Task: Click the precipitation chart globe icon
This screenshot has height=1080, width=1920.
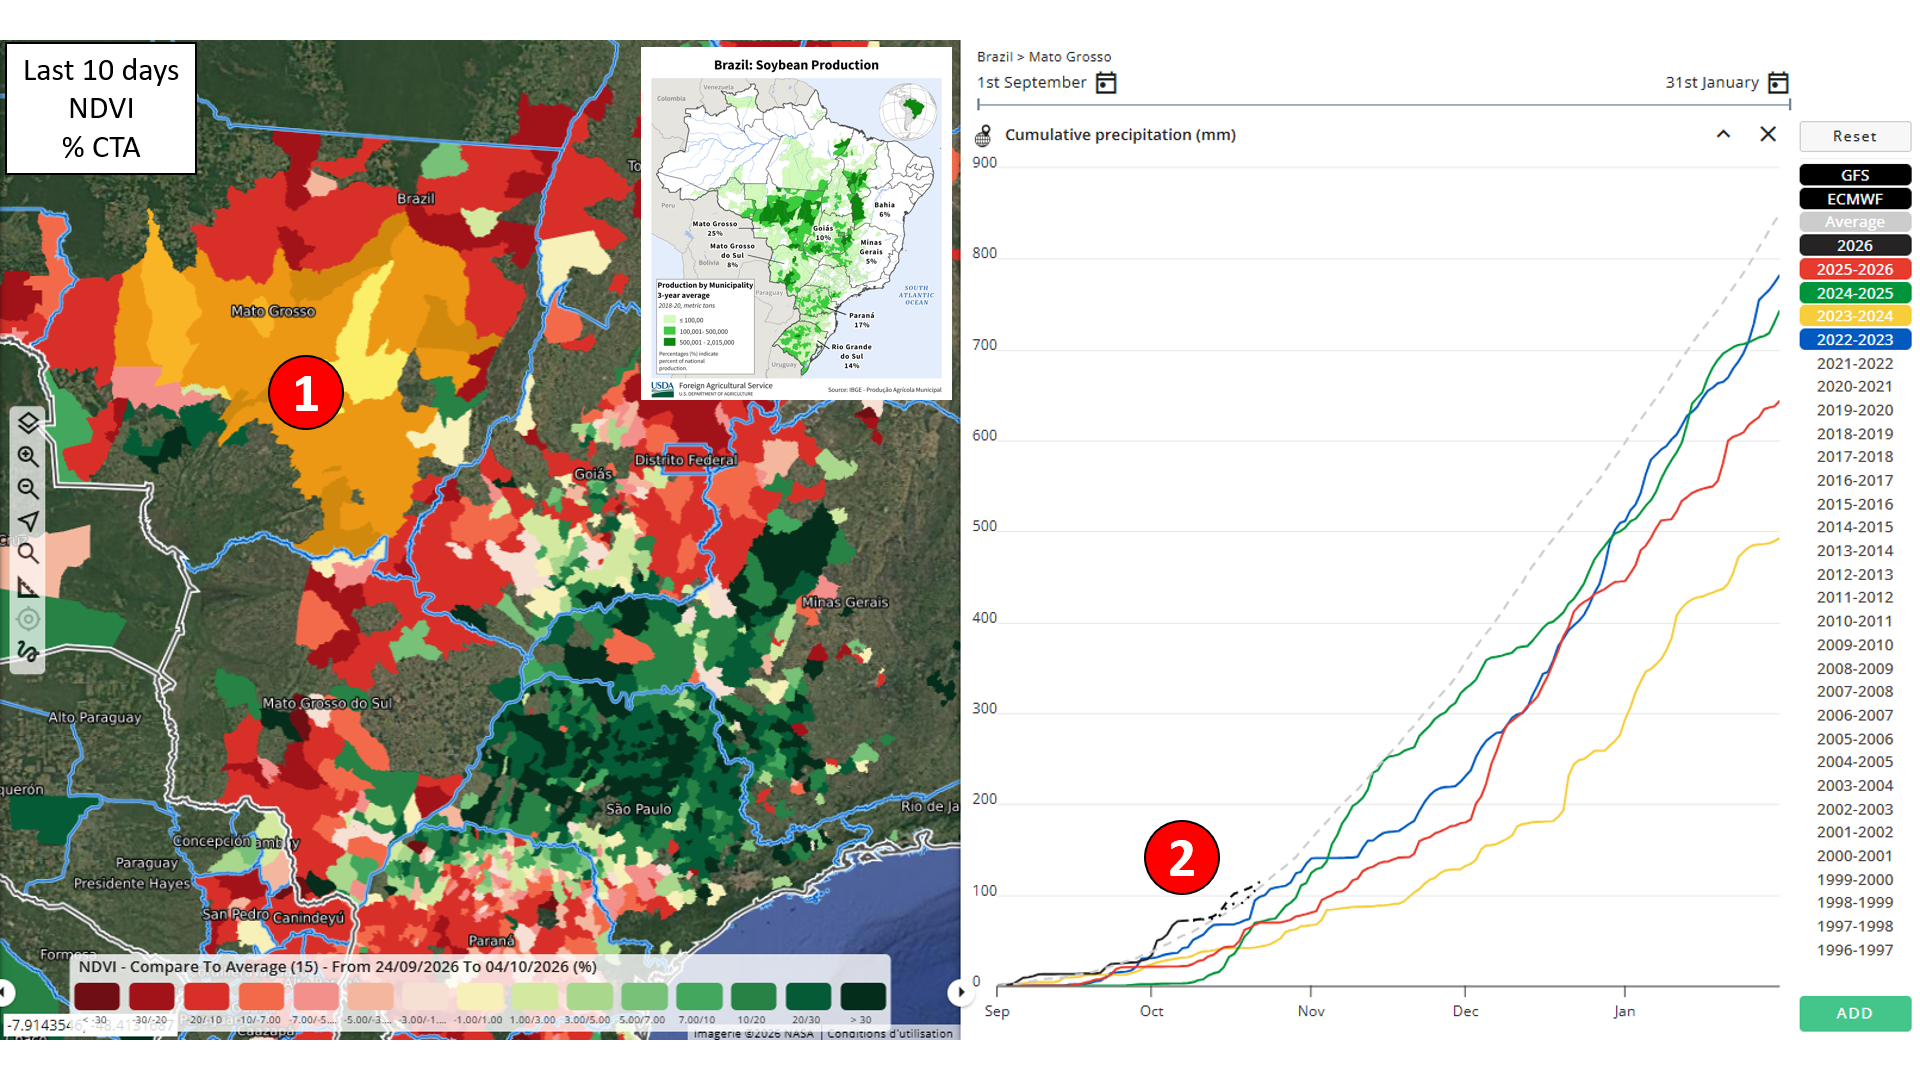Action: point(984,135)
